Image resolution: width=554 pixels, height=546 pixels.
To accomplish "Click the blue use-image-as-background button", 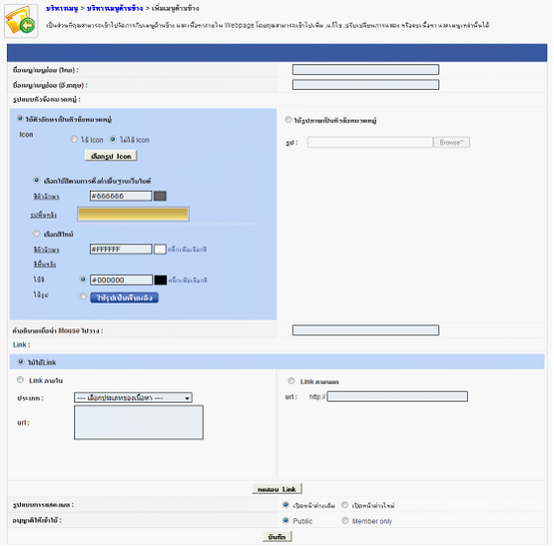I will pos(124,298).
